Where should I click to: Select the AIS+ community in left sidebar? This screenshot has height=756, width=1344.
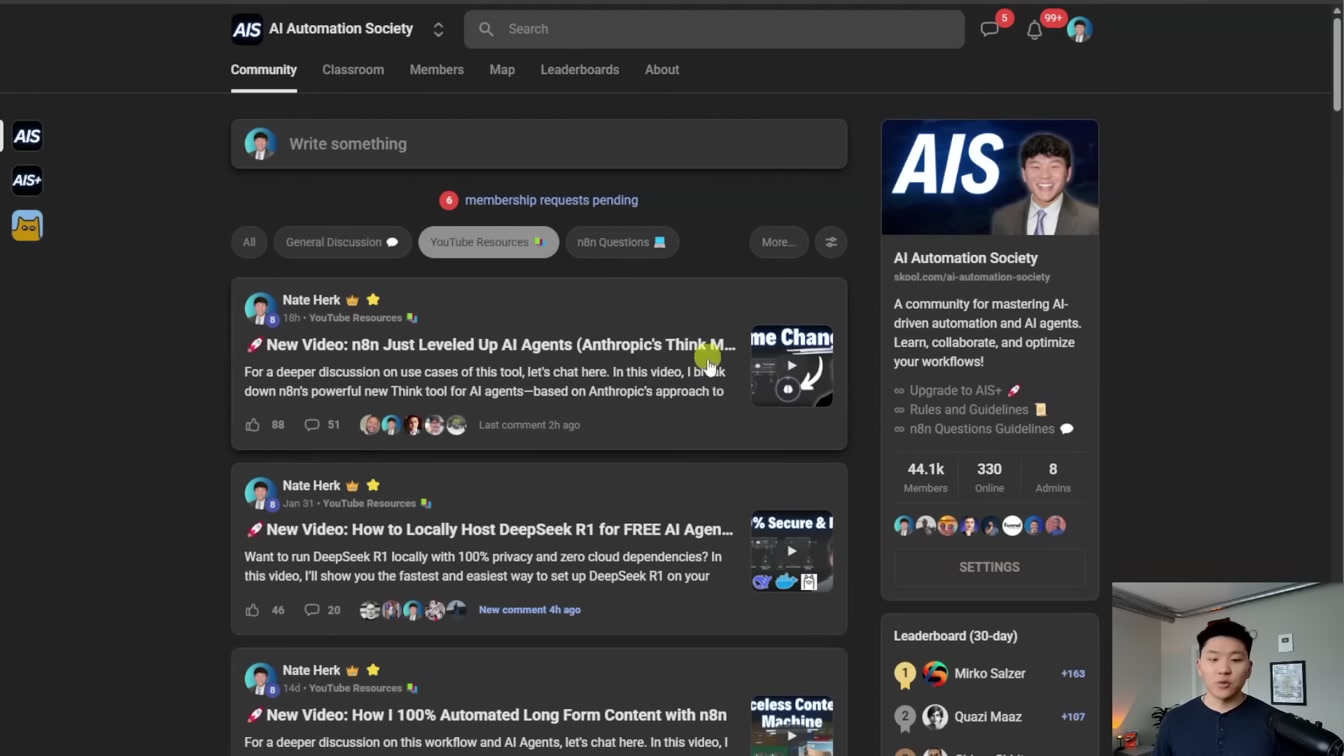coord(27,180)
